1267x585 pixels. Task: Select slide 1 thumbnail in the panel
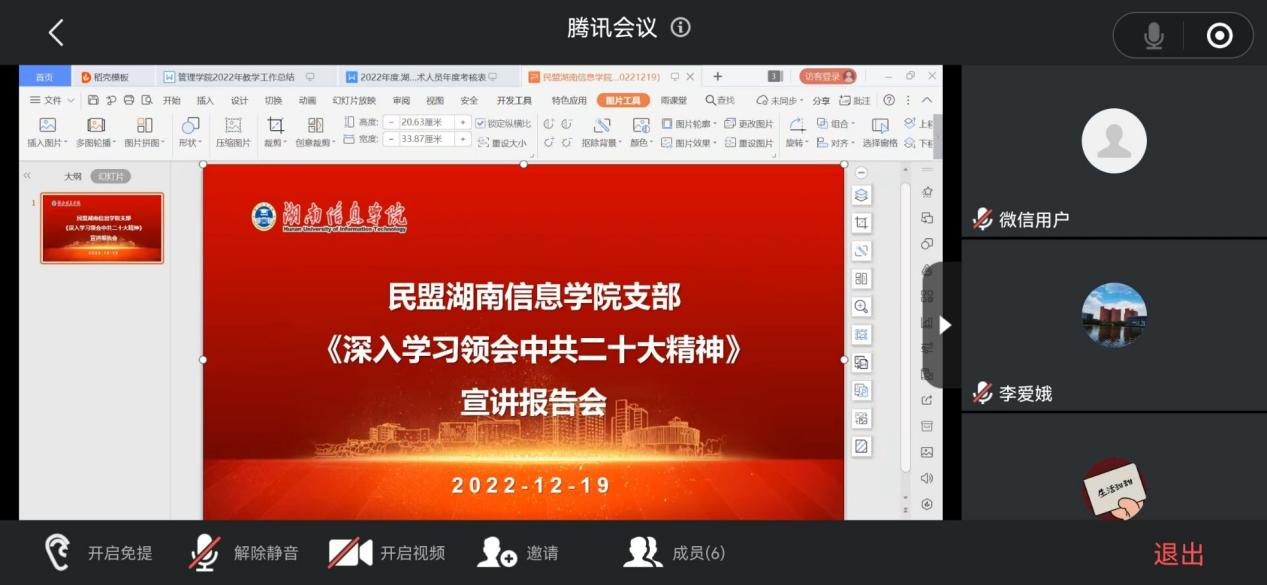[102, 228]
